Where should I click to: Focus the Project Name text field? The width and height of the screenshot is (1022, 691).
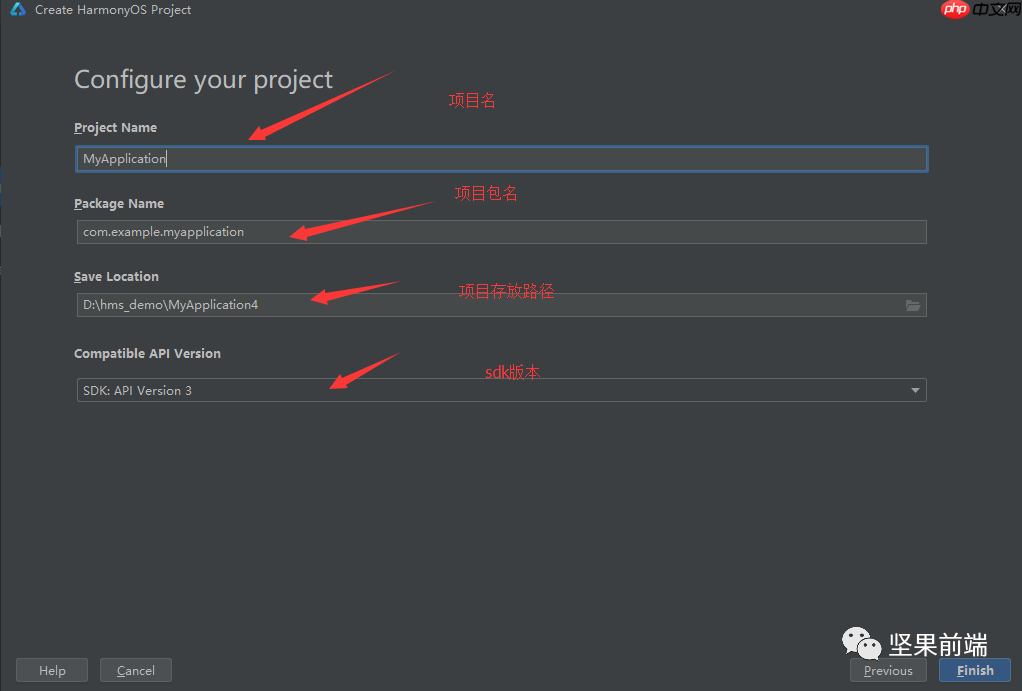(x=500, y=159)
